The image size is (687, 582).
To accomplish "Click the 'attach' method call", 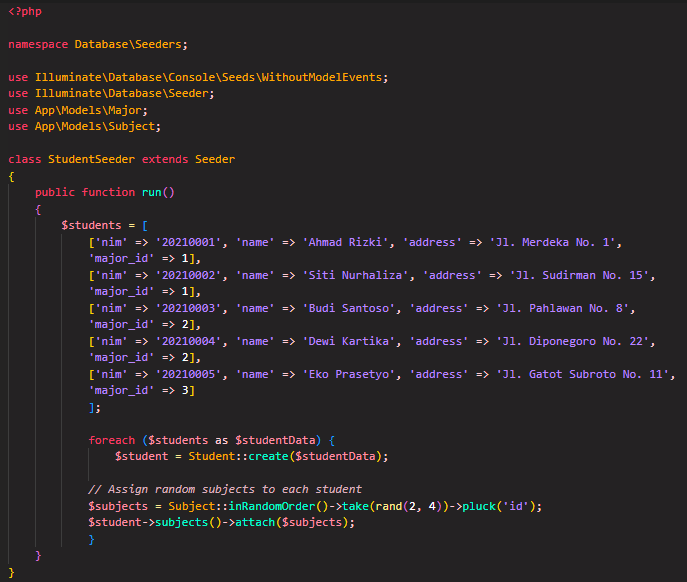I will 255,522.
